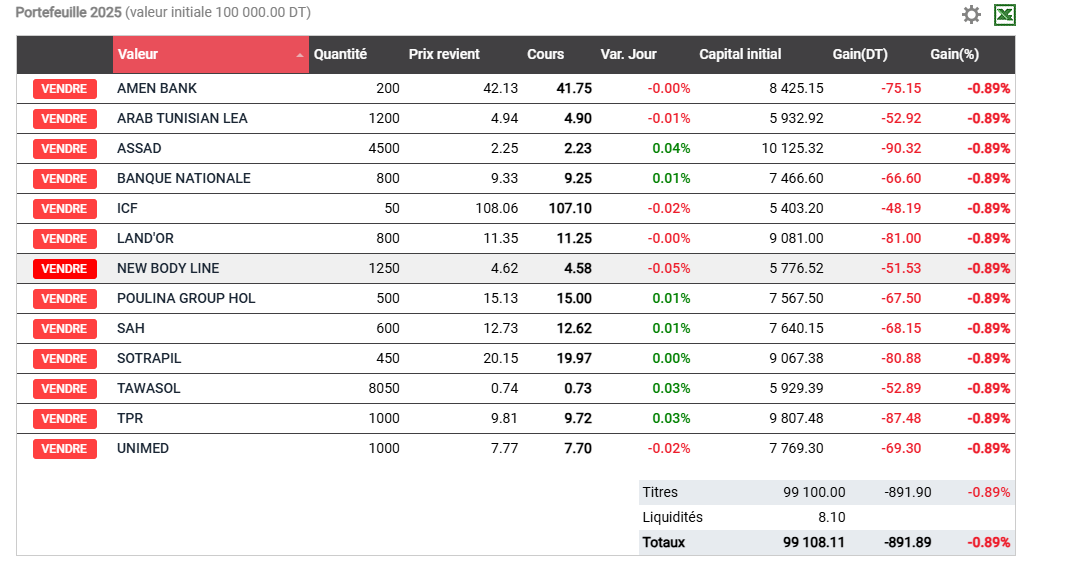Click ICF price 107.10
Screen dimensions: 1065x568
570,208
